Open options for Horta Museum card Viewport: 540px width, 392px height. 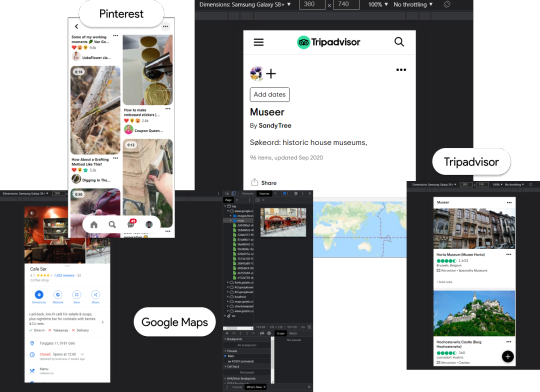click(509, 255)
